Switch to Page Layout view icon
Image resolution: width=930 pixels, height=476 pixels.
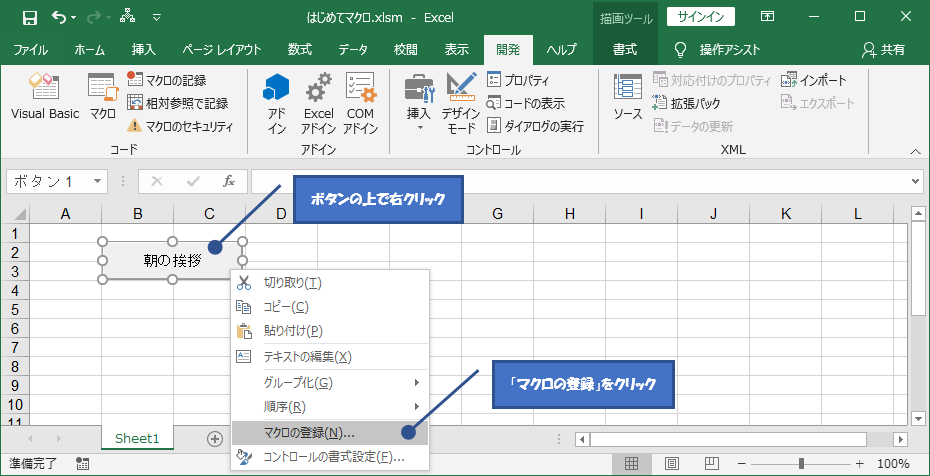[x=671, y=464]
